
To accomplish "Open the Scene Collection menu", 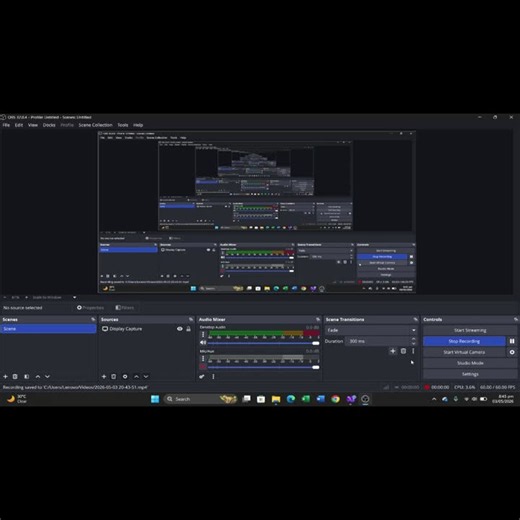I will pos(95,125).
